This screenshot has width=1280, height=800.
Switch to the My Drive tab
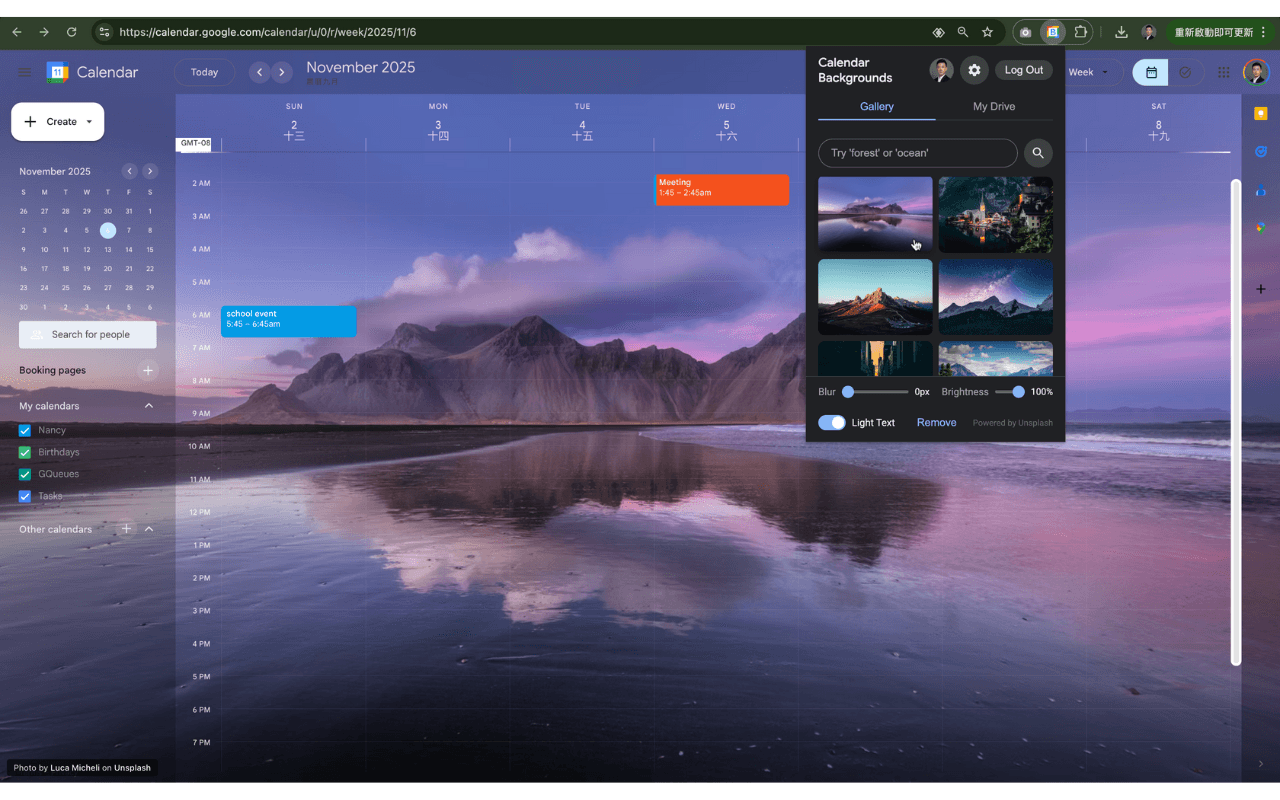coord(995,106)
